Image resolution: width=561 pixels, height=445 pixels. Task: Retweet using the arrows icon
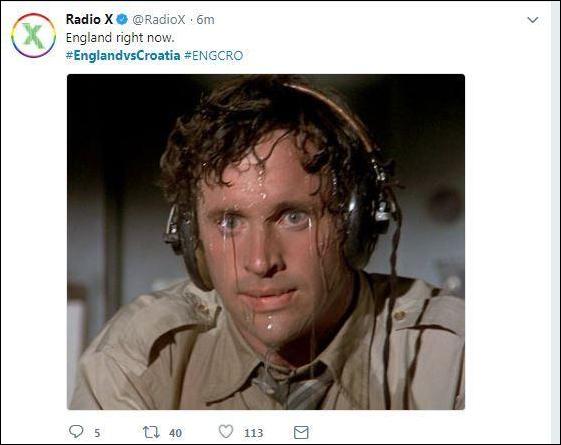(x=151, y=432)
